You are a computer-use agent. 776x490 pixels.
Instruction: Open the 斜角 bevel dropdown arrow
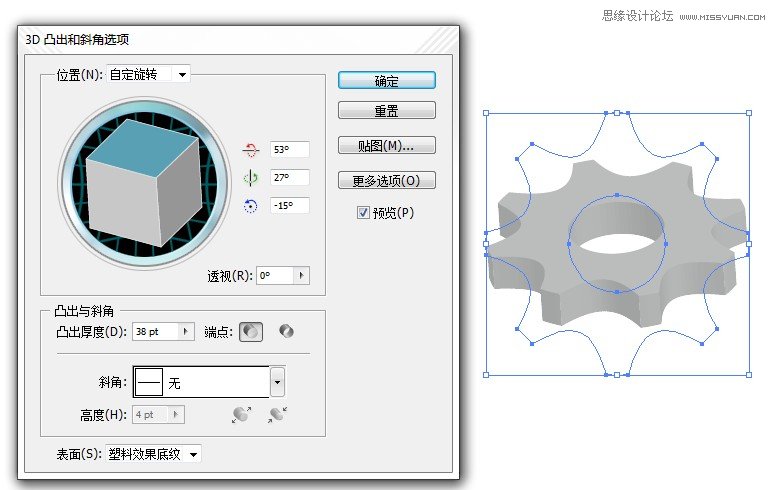click(277, 382)
